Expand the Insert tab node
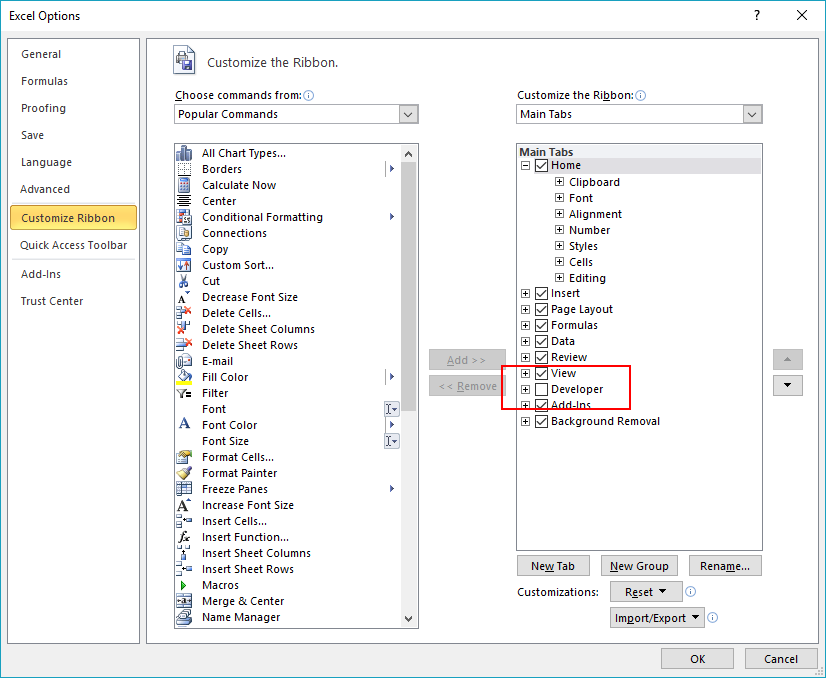This screenshot has width=826, height=678. pos(525,293)
